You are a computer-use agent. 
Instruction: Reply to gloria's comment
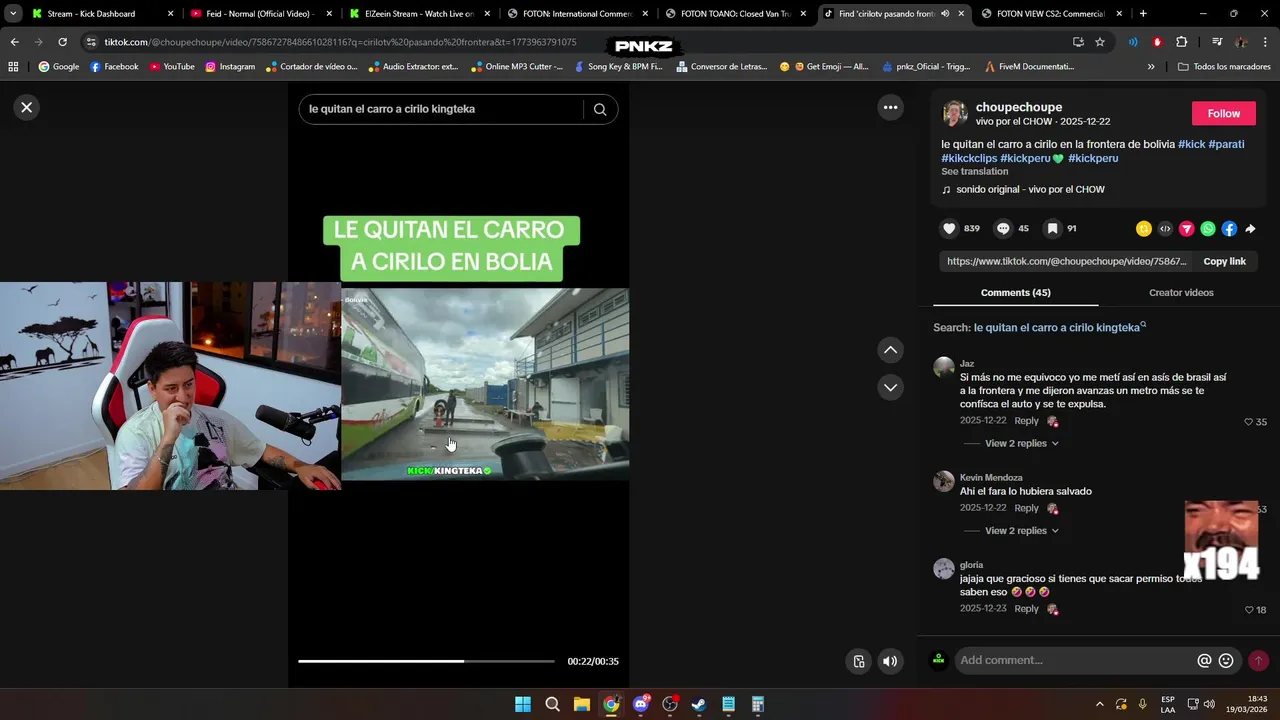point(1026,609)
